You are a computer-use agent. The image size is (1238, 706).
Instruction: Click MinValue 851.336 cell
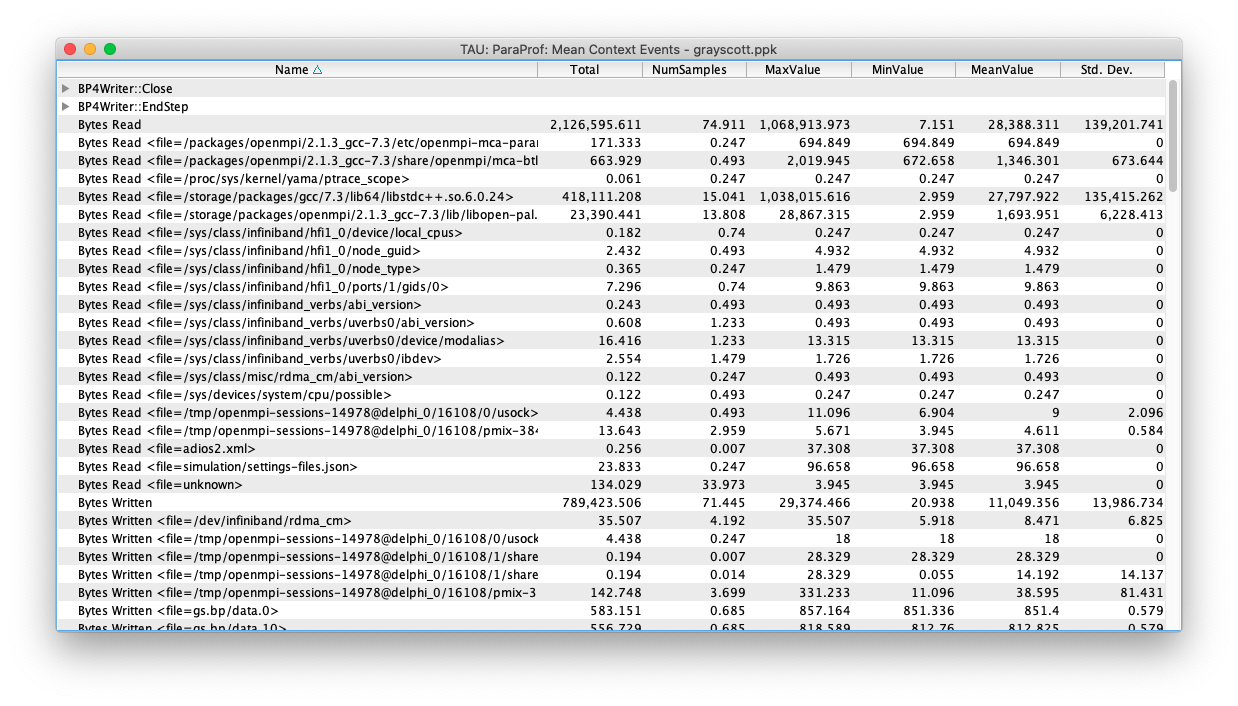tap(930, 611)
